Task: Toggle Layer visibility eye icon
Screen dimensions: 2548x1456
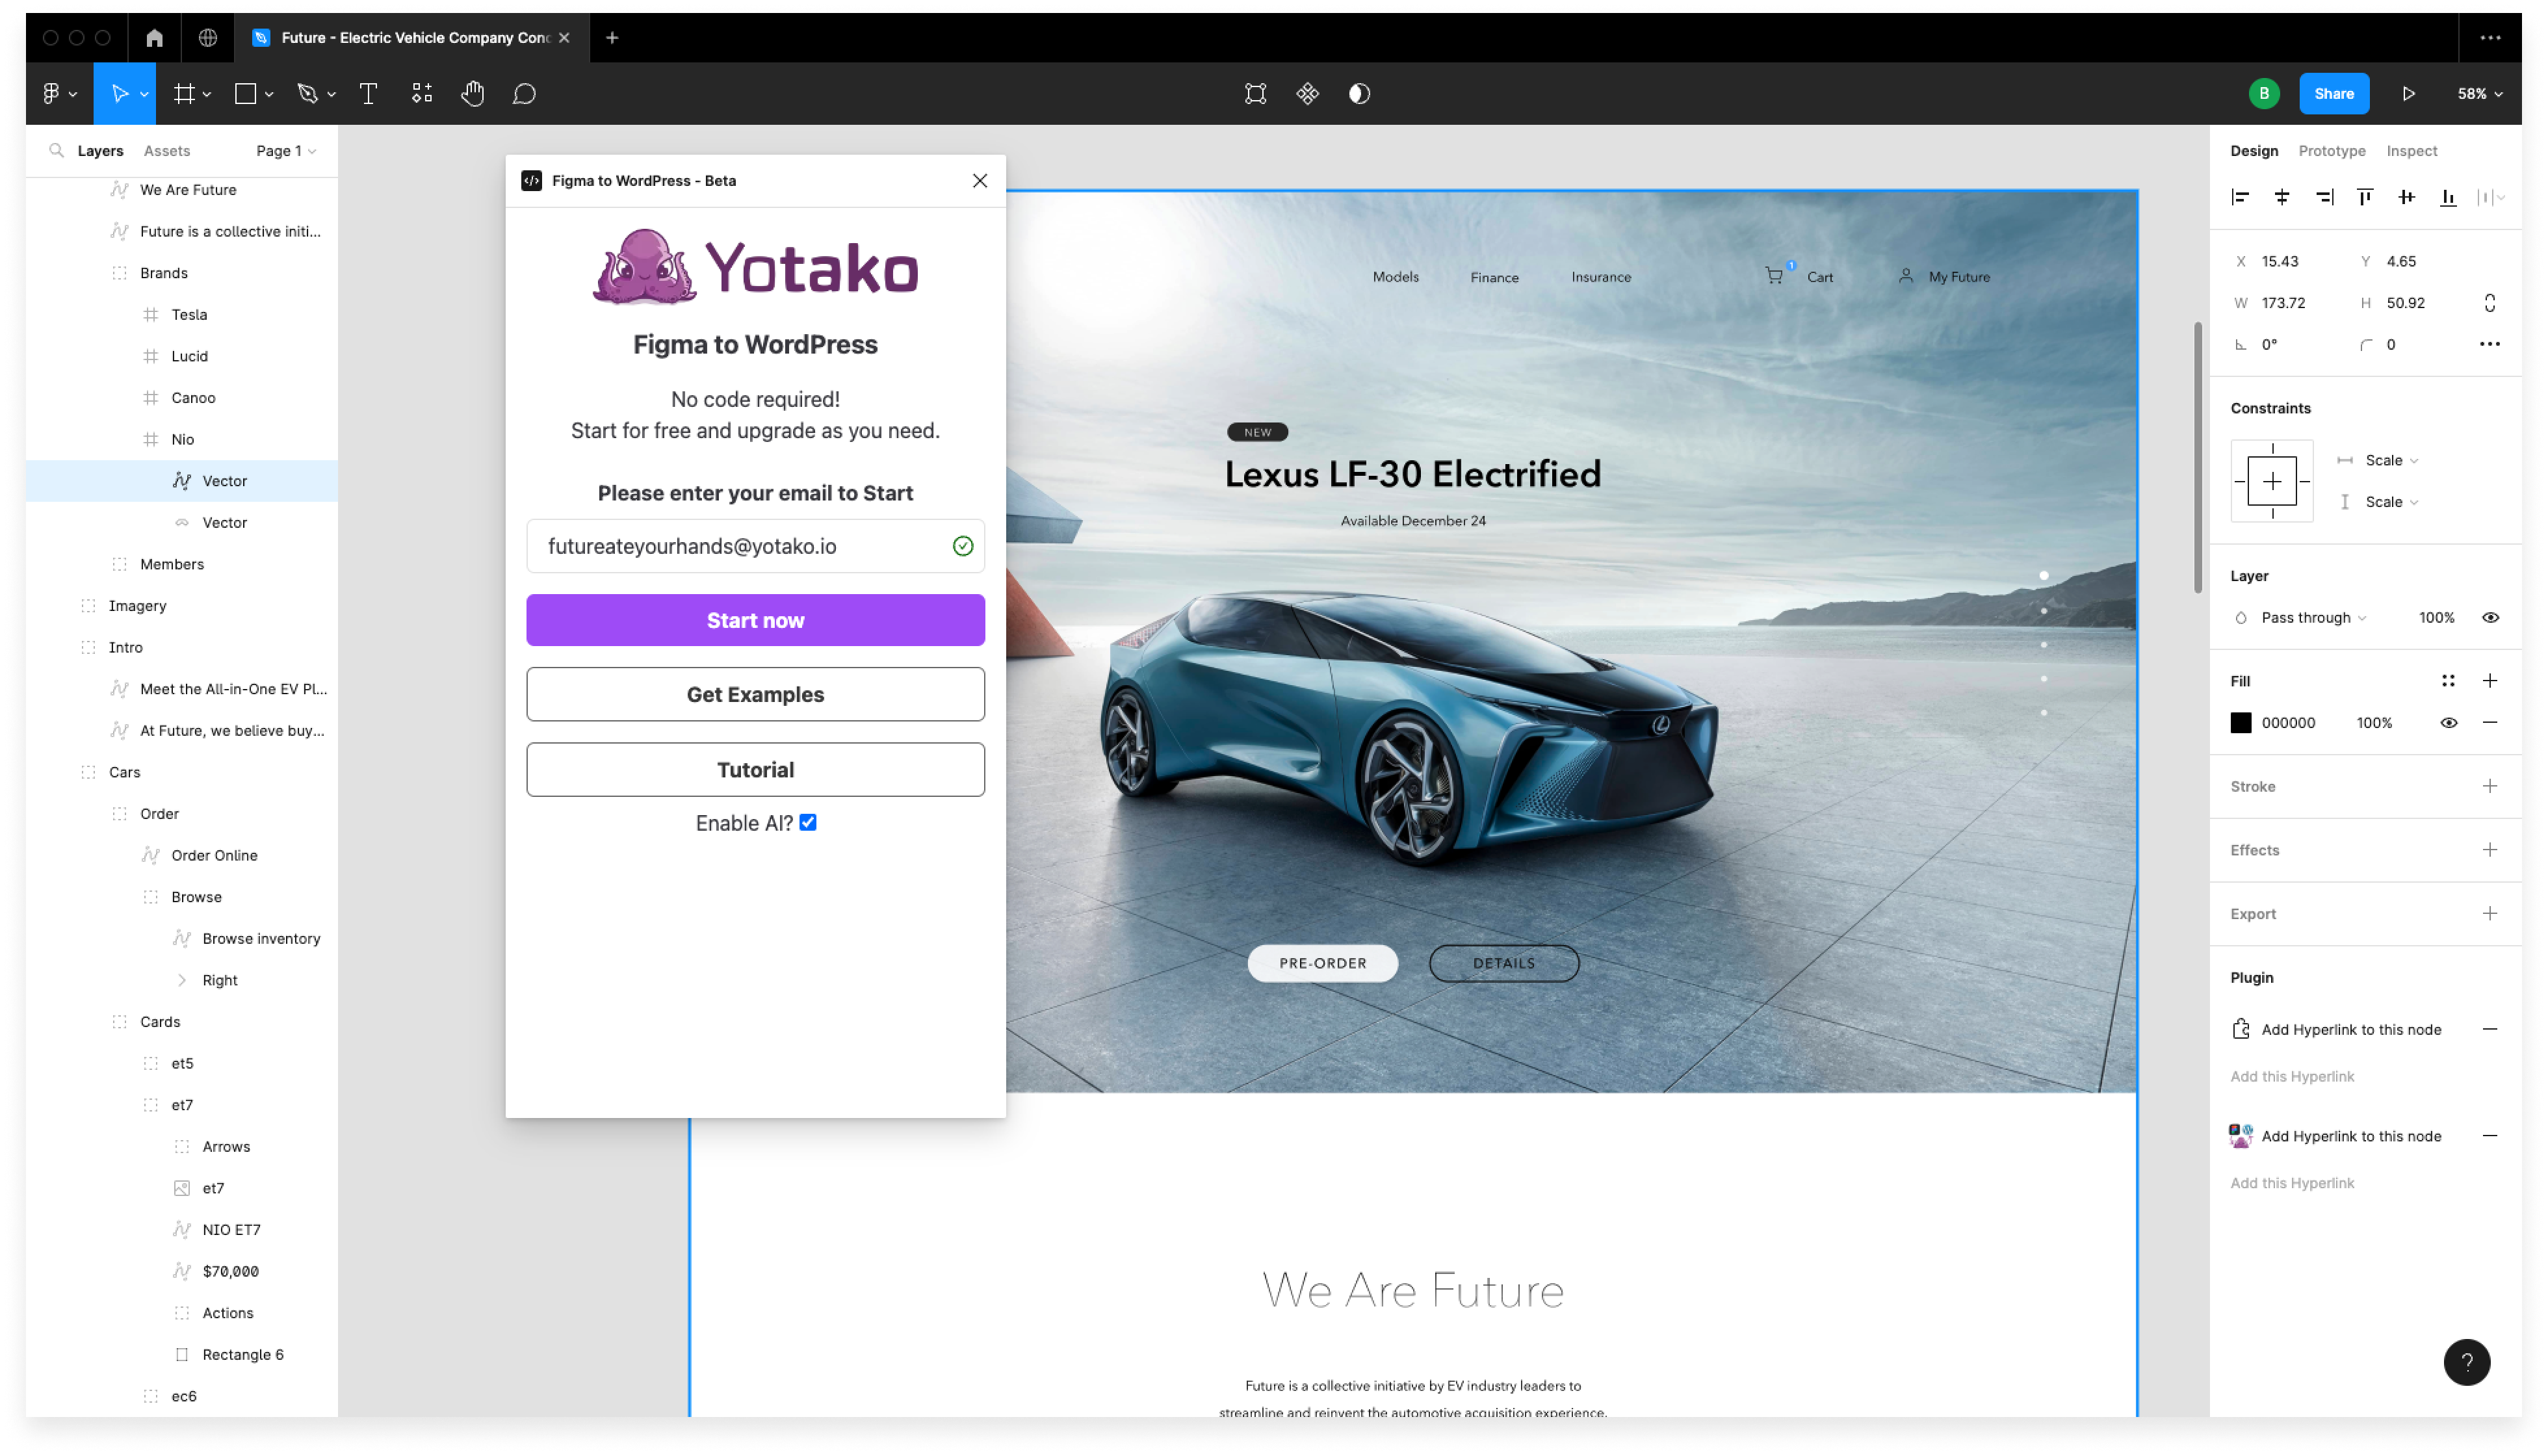Action: (2491, 618)
